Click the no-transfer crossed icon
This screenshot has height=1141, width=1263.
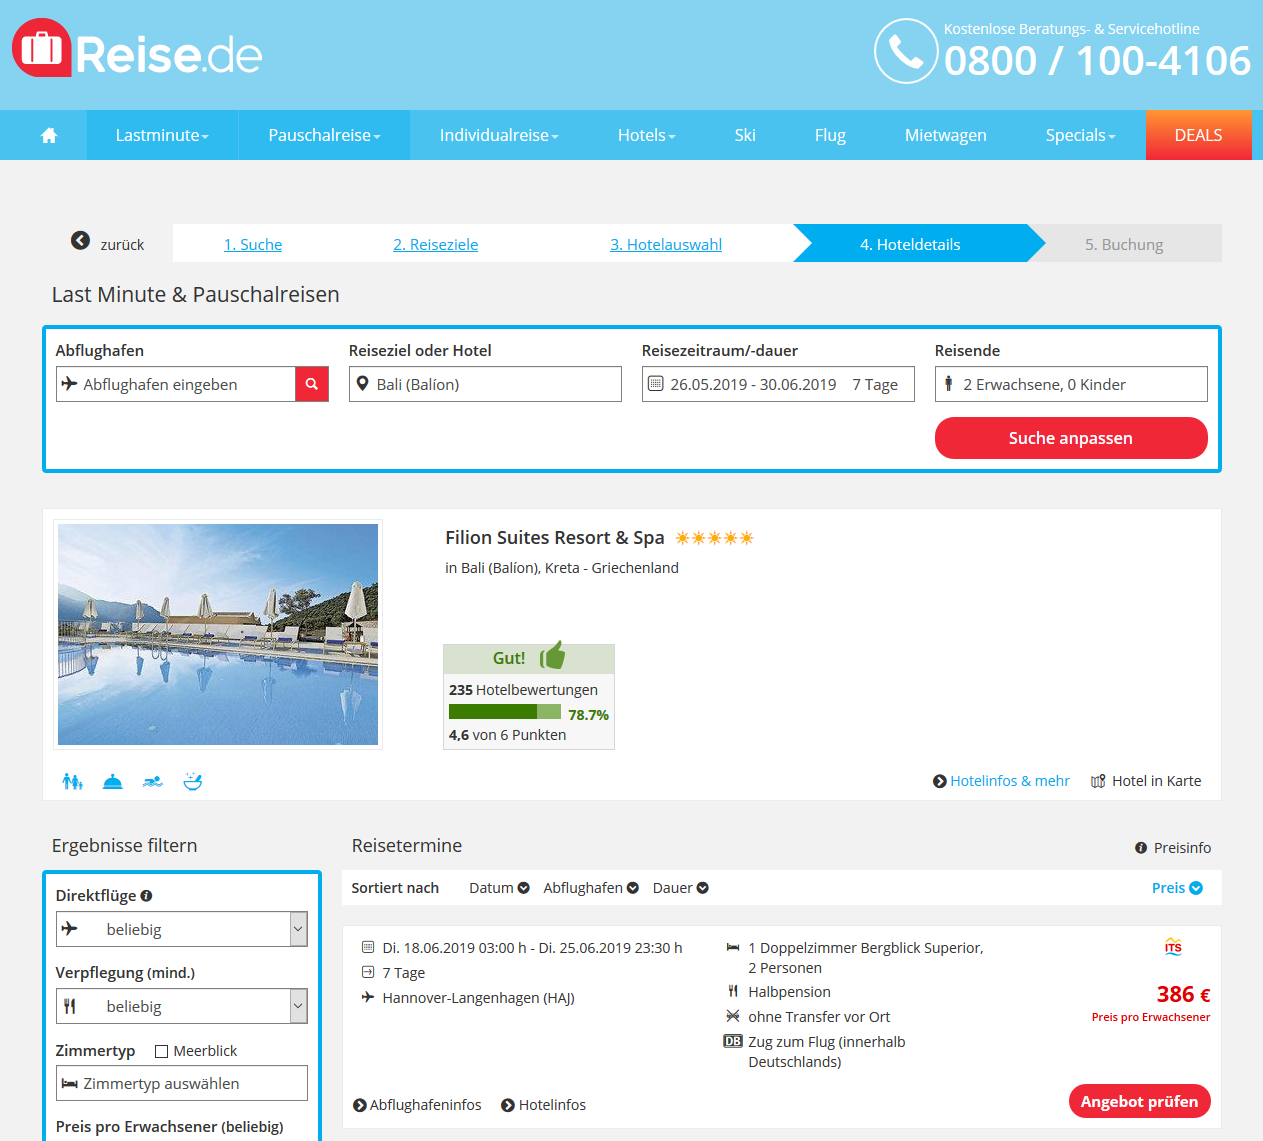[733, 1016]
